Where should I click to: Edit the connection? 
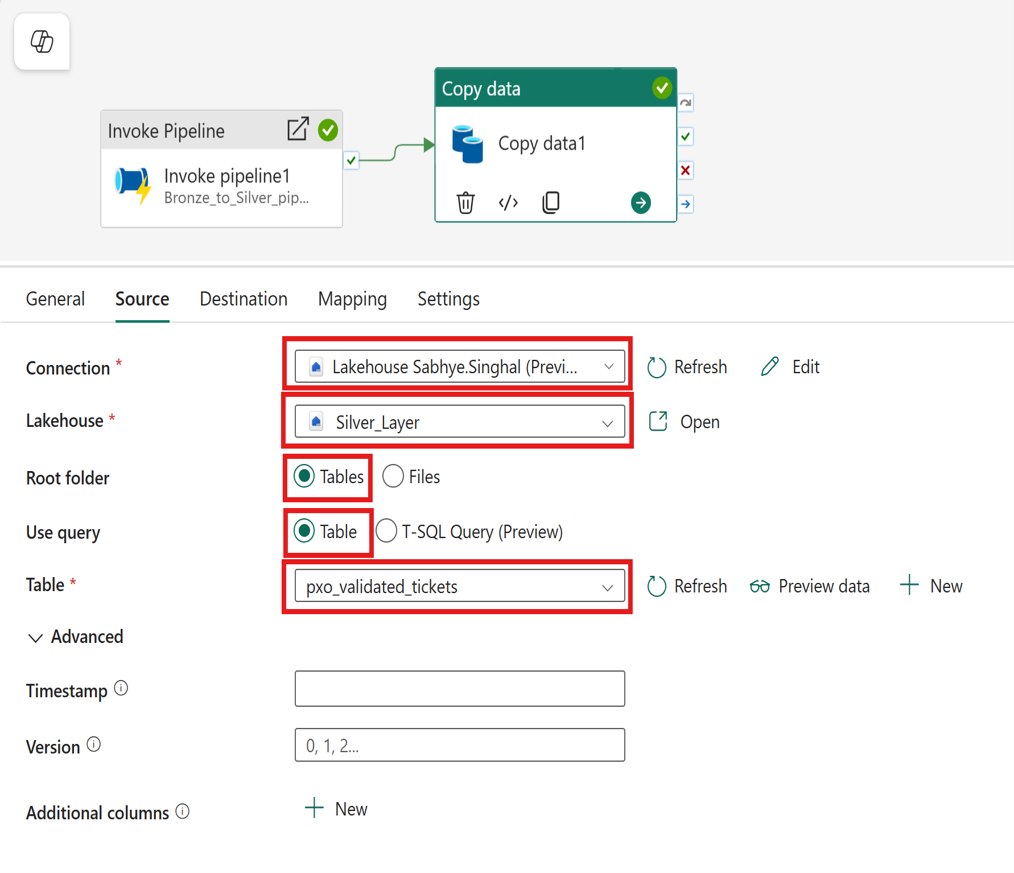tap(790, 367)
